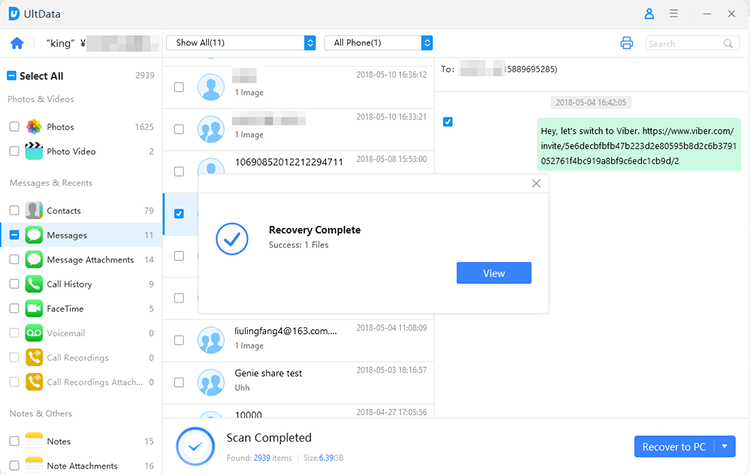Click the View button in dialog
750x475 pixels.
pos(494,273)
